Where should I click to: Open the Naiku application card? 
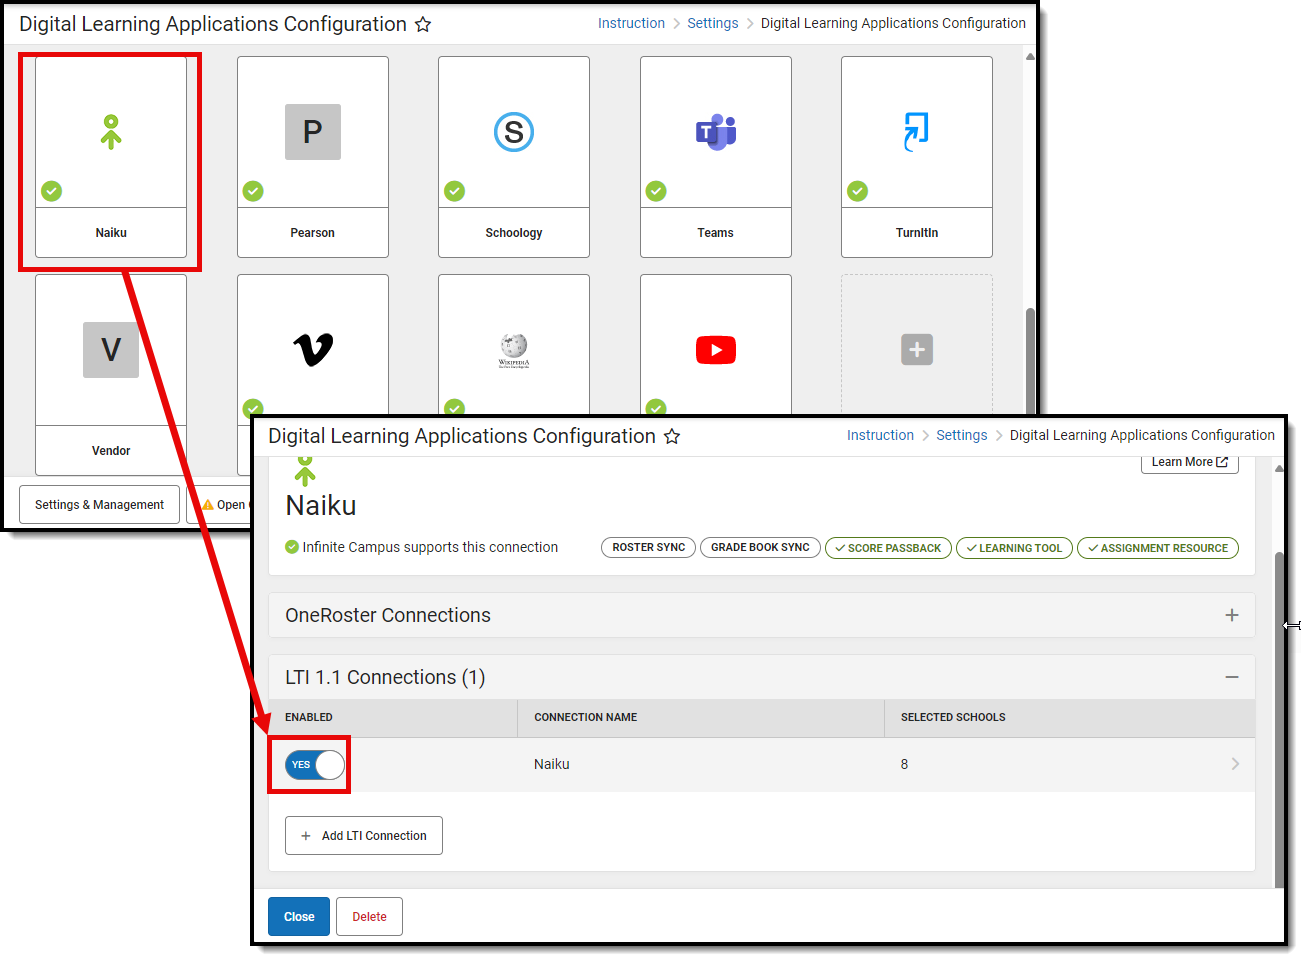111,157
